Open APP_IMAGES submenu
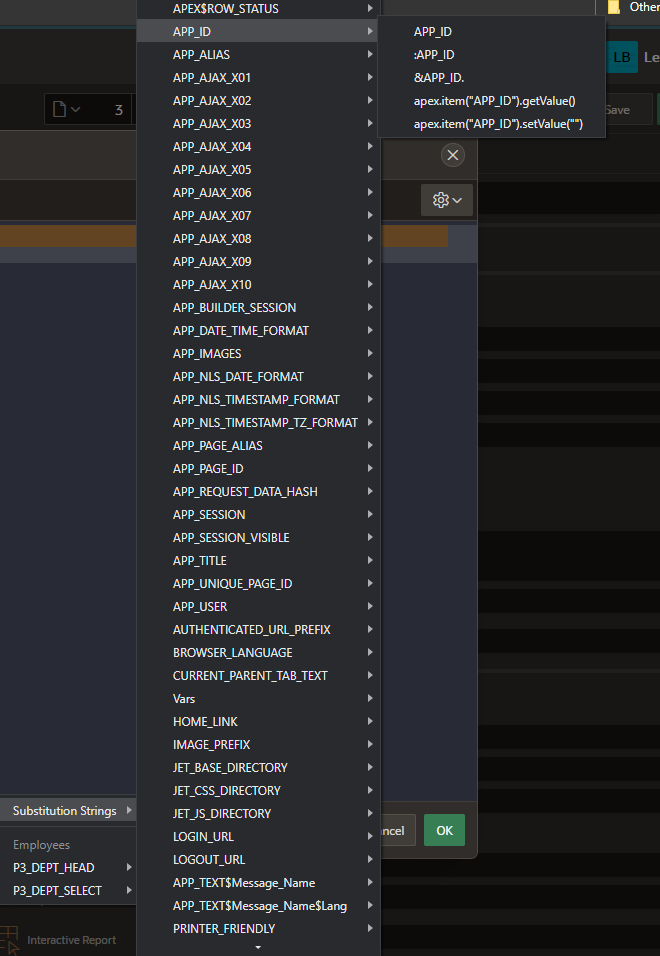The image size is (660, 956). 258,354
